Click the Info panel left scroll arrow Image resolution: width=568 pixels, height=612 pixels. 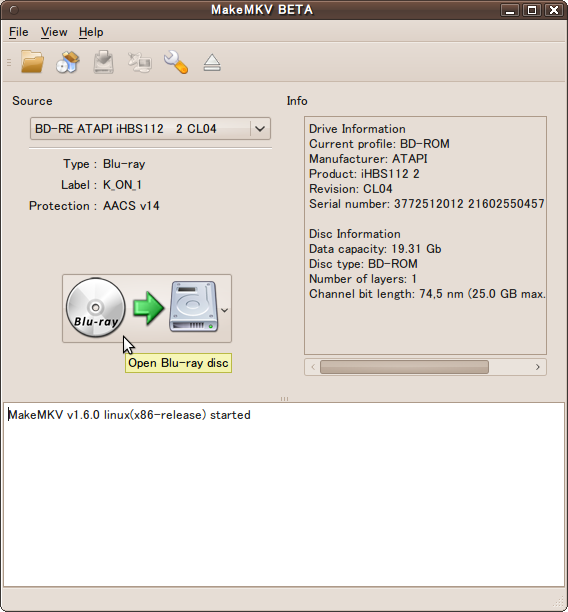313,367
